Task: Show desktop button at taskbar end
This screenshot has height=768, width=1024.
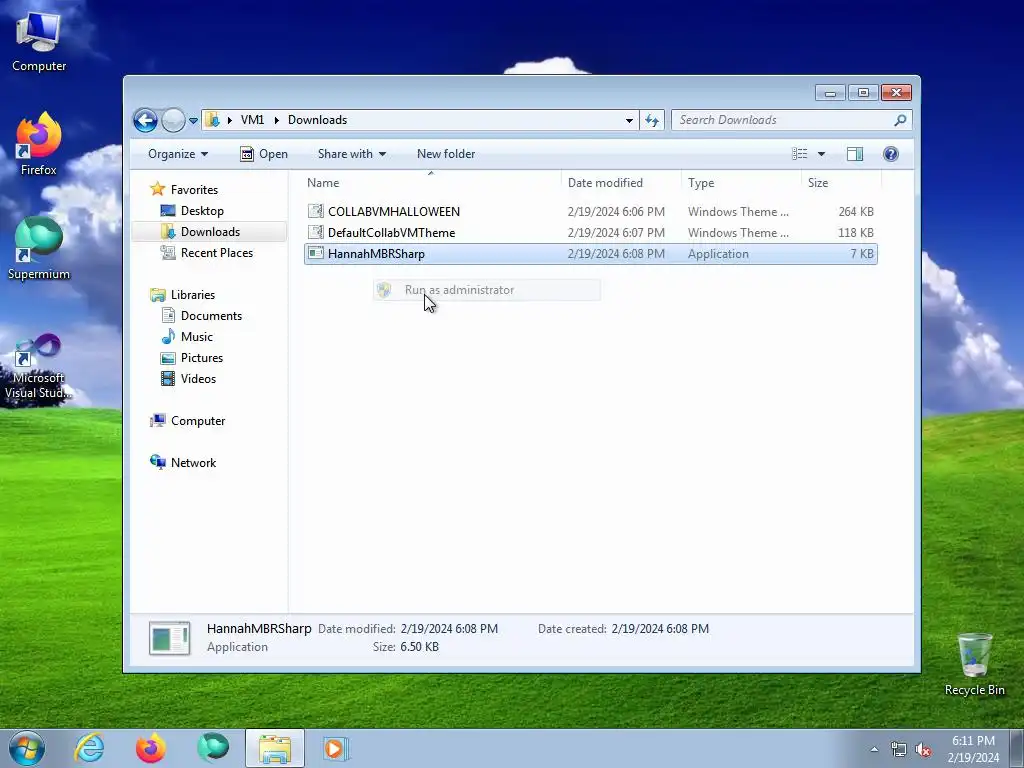Action: [1017, 749]
